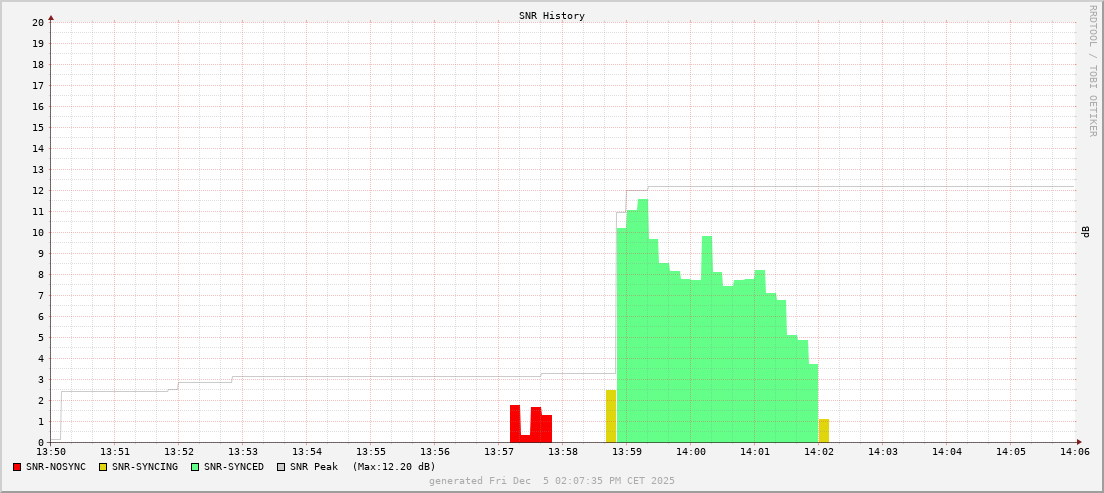Click the dB unit label on right side
The height and width of the screenshot is (493, 1104).
pyautogui.click(x=1086, y=232)
